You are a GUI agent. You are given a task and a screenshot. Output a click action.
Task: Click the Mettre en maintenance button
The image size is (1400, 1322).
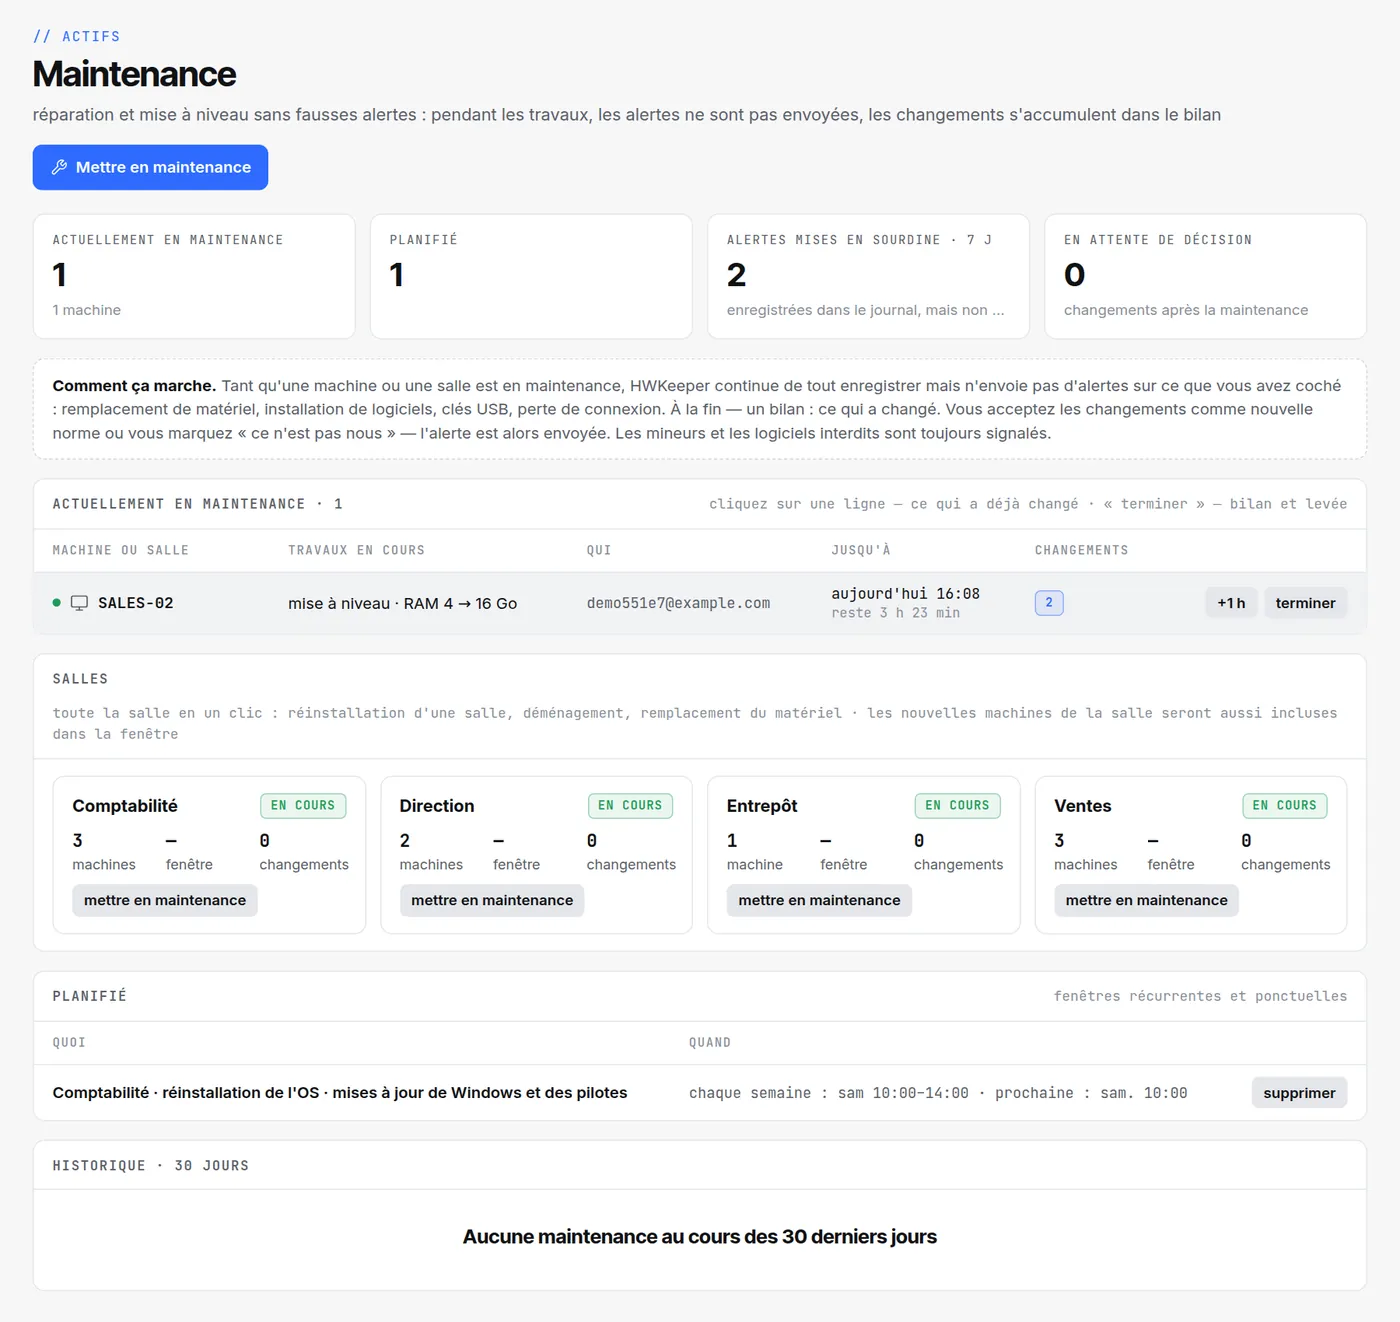[150, 167]
